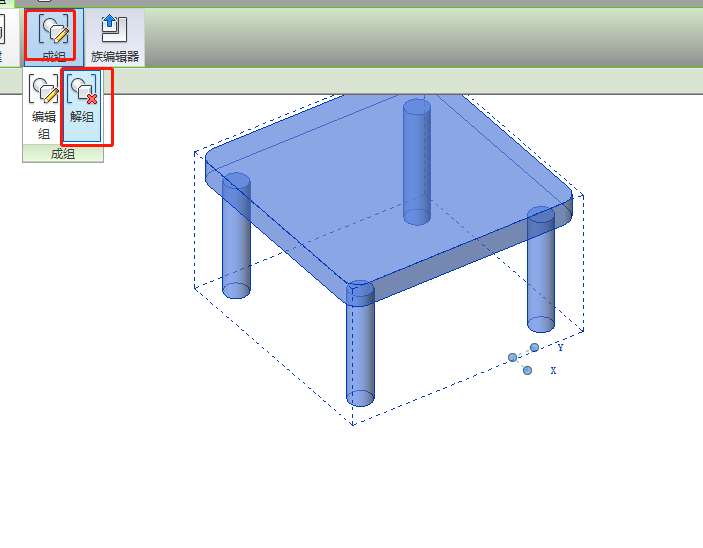Open the 族编辑器 family editor tool
The height and width of the screenshot is (548, 703).
[115, 38]
